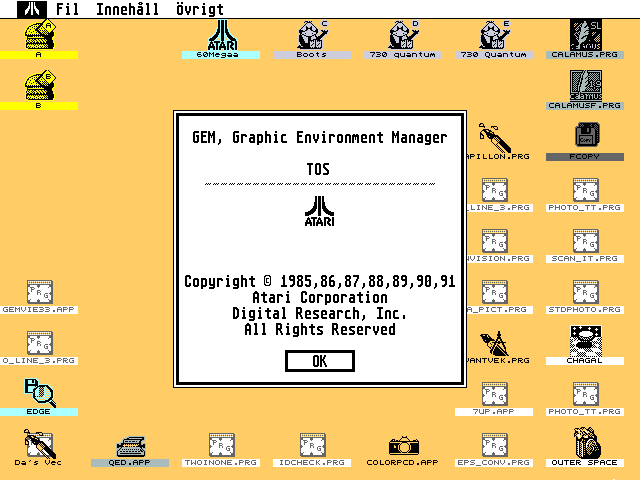
Task: Open the Övrigt menu
Action: [200, 9]
